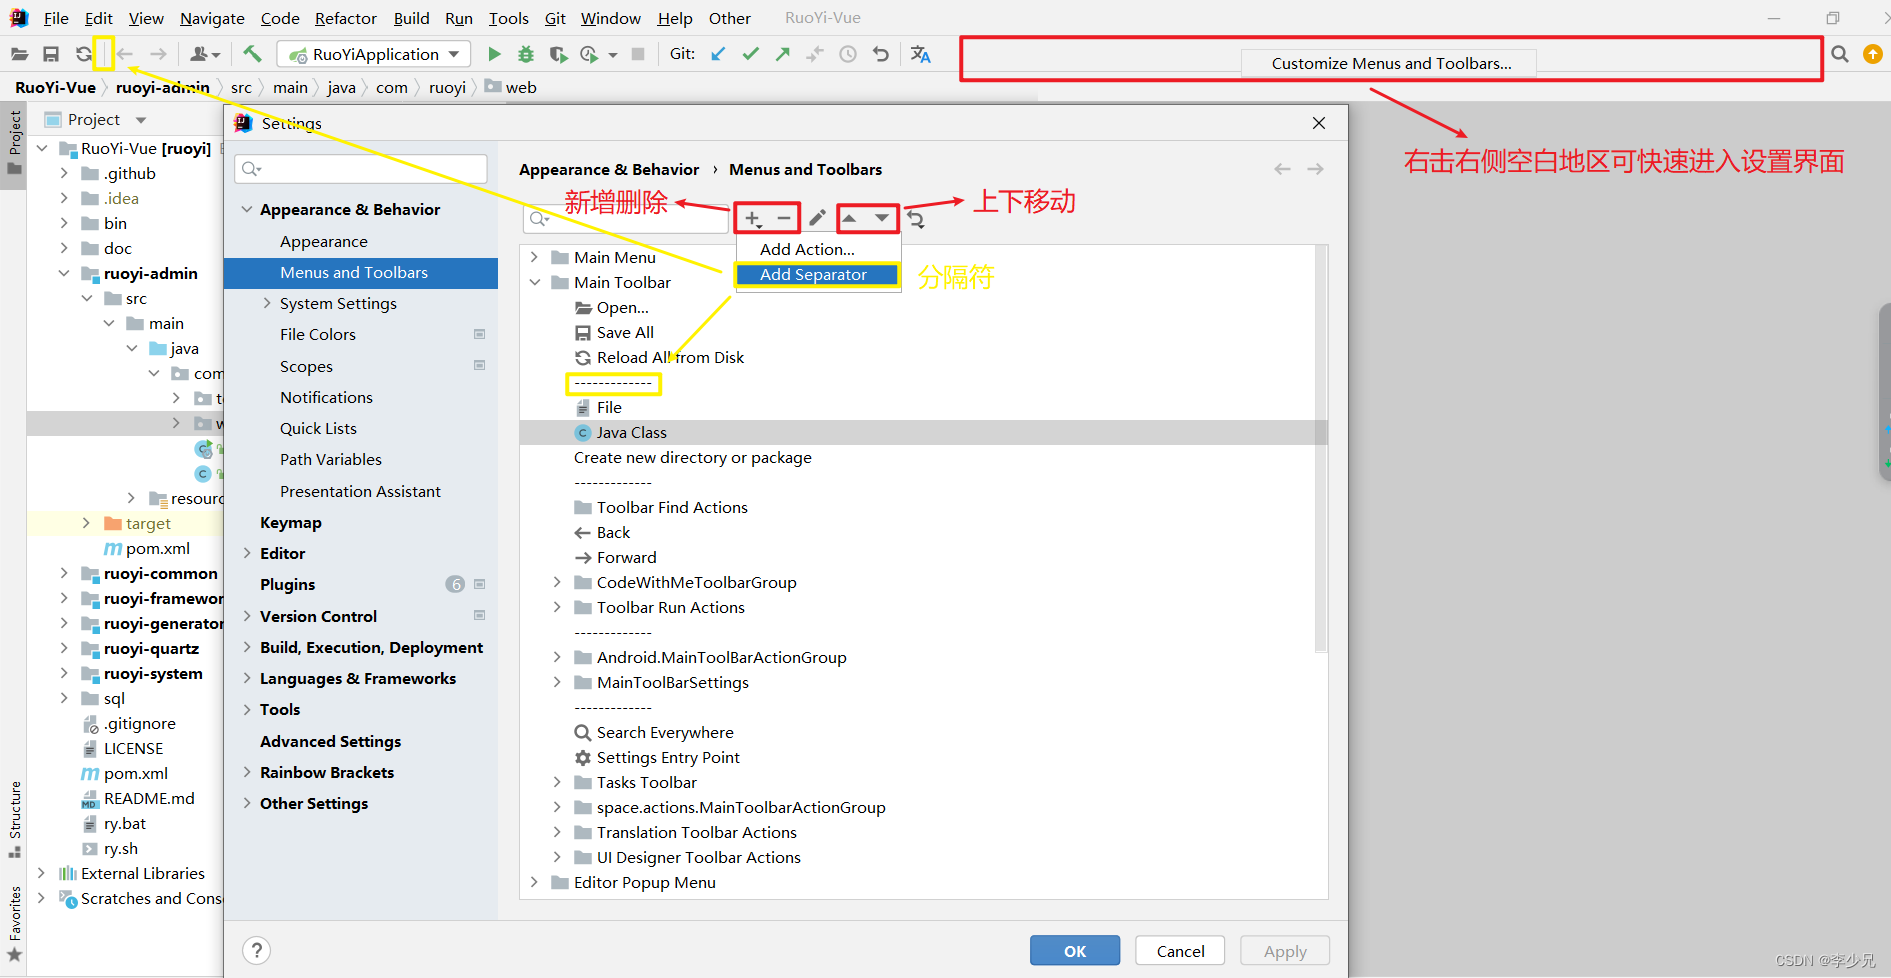Click the Build hammer icon
This screenshot has width=1891, height=978.
[252, 54]
